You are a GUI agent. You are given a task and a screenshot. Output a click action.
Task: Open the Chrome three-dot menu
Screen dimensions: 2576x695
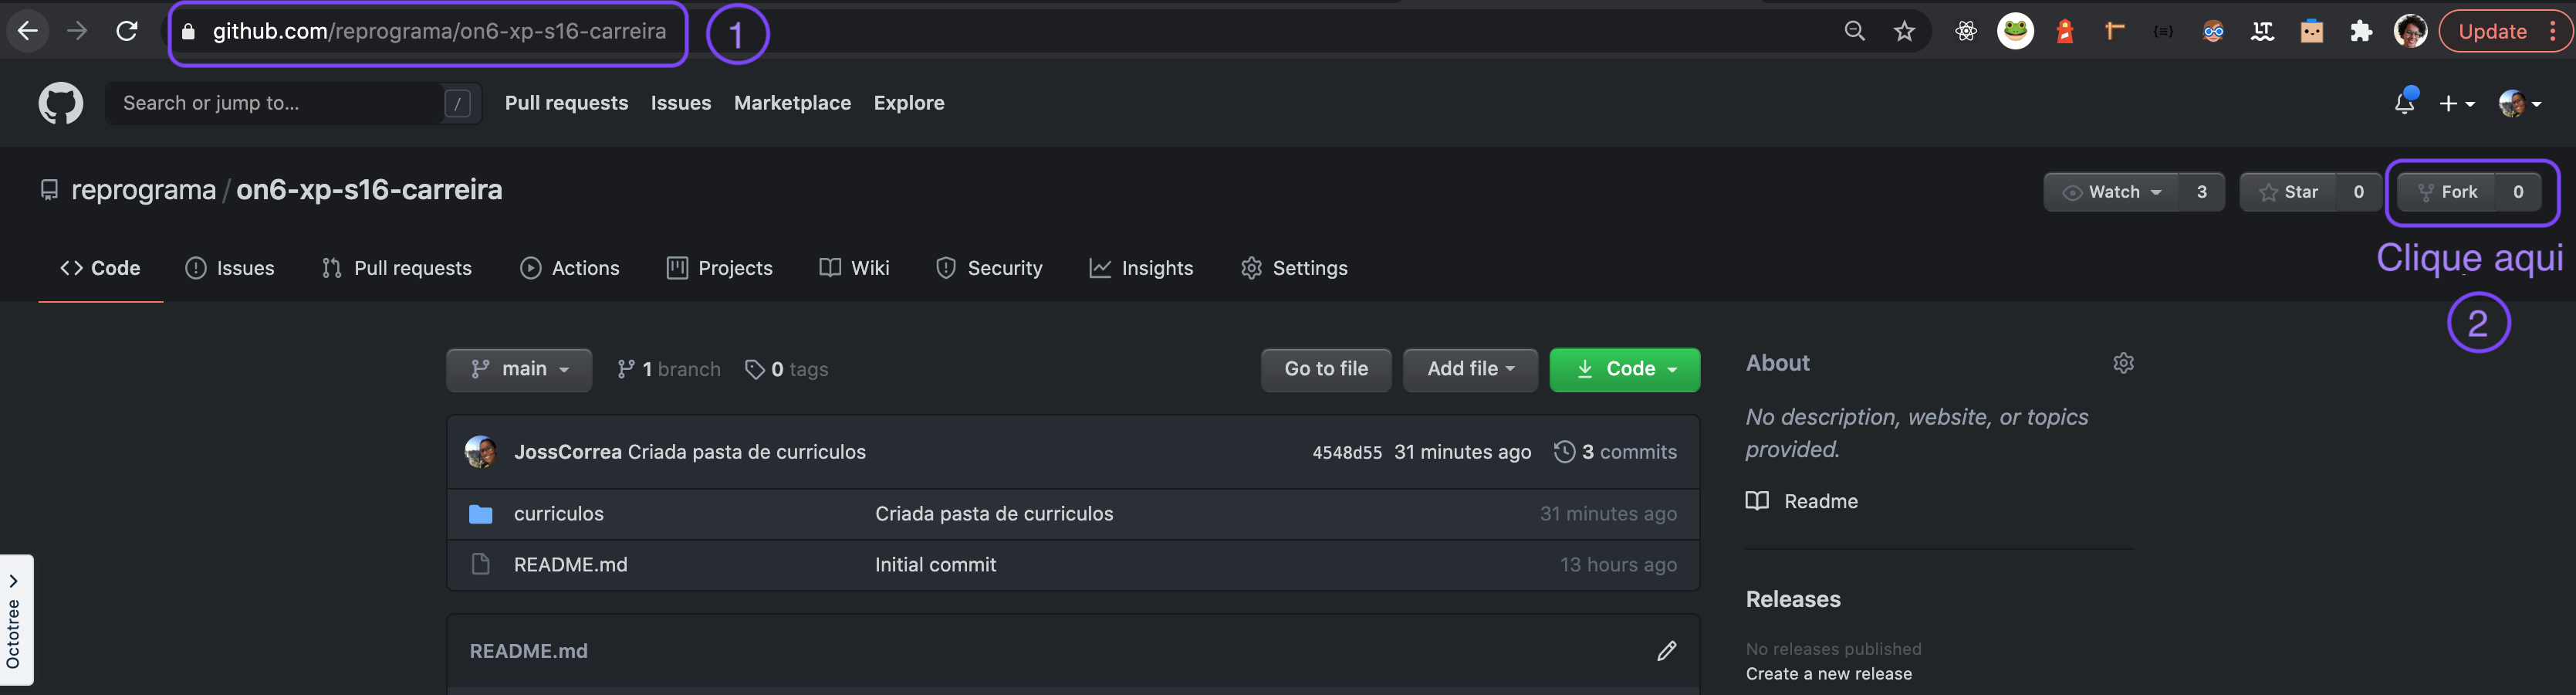(x=2552, y=31)
